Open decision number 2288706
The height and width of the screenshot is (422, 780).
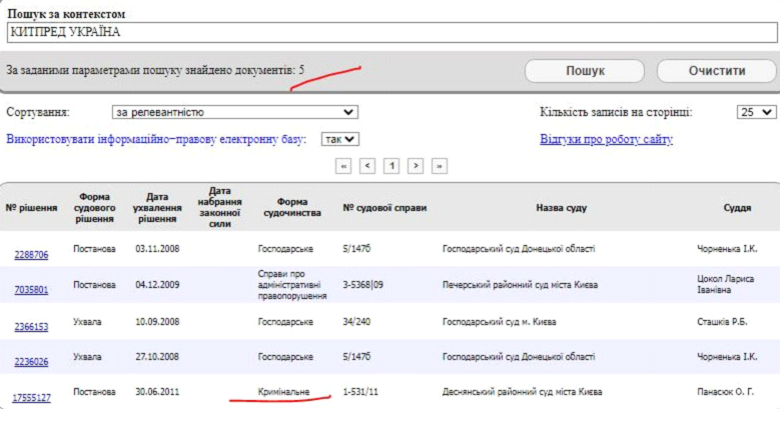pyautogui.click(x=31, y=254)
